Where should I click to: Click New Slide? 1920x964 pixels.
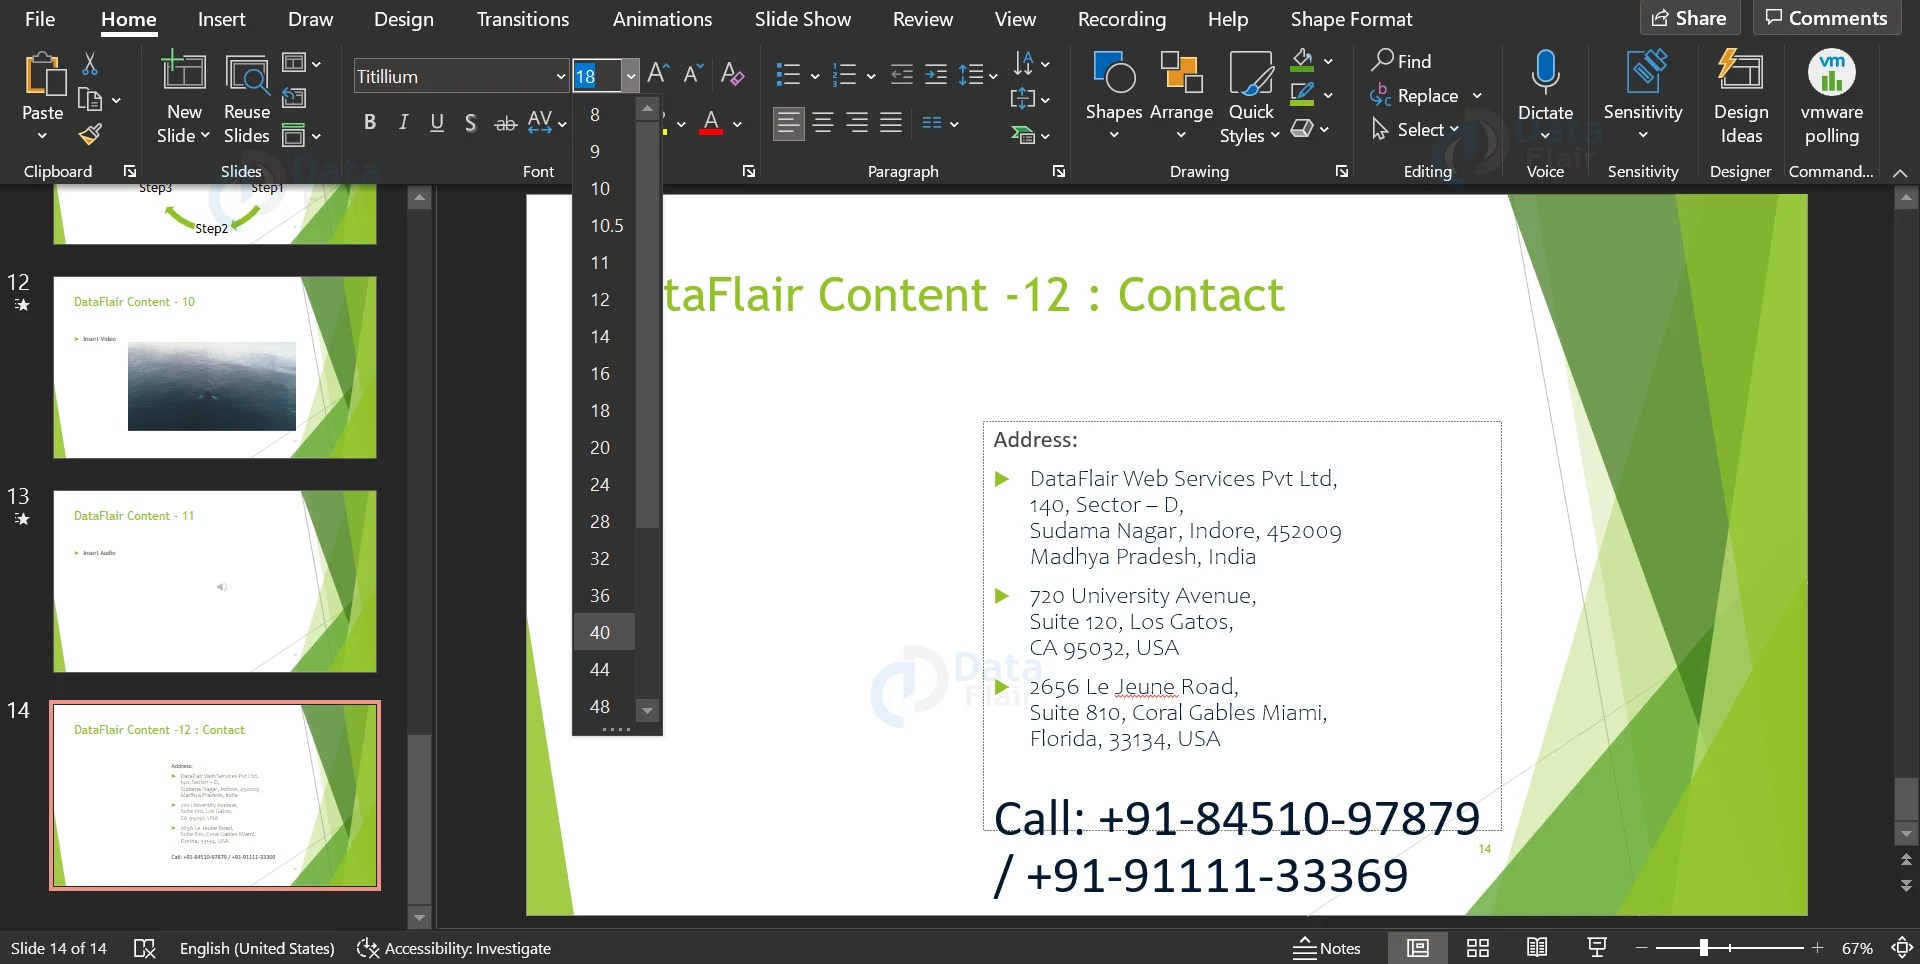[183, 95]
